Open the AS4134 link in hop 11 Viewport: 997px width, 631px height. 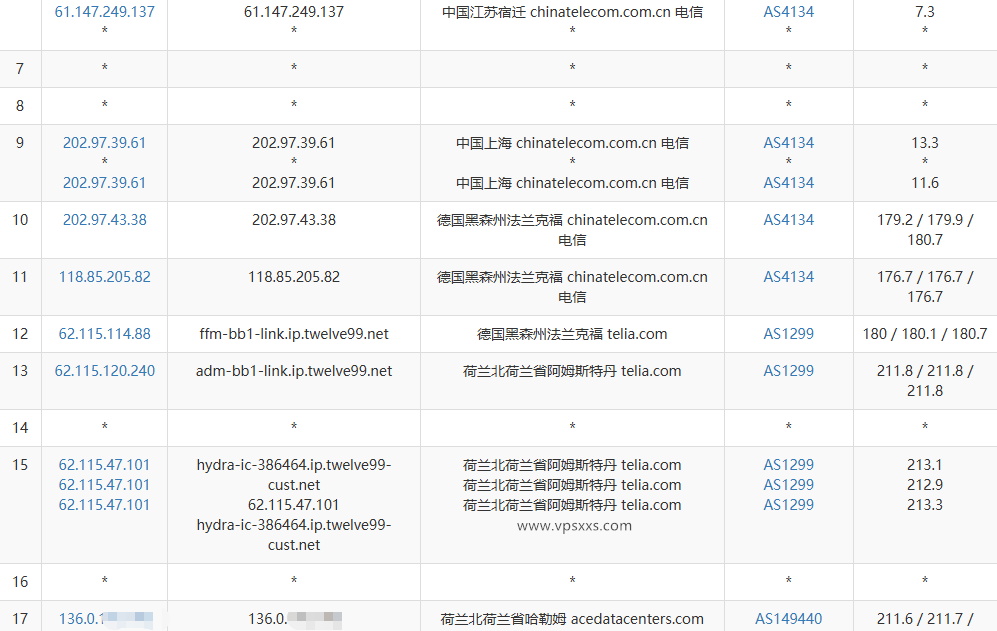[x=788, y=277]
